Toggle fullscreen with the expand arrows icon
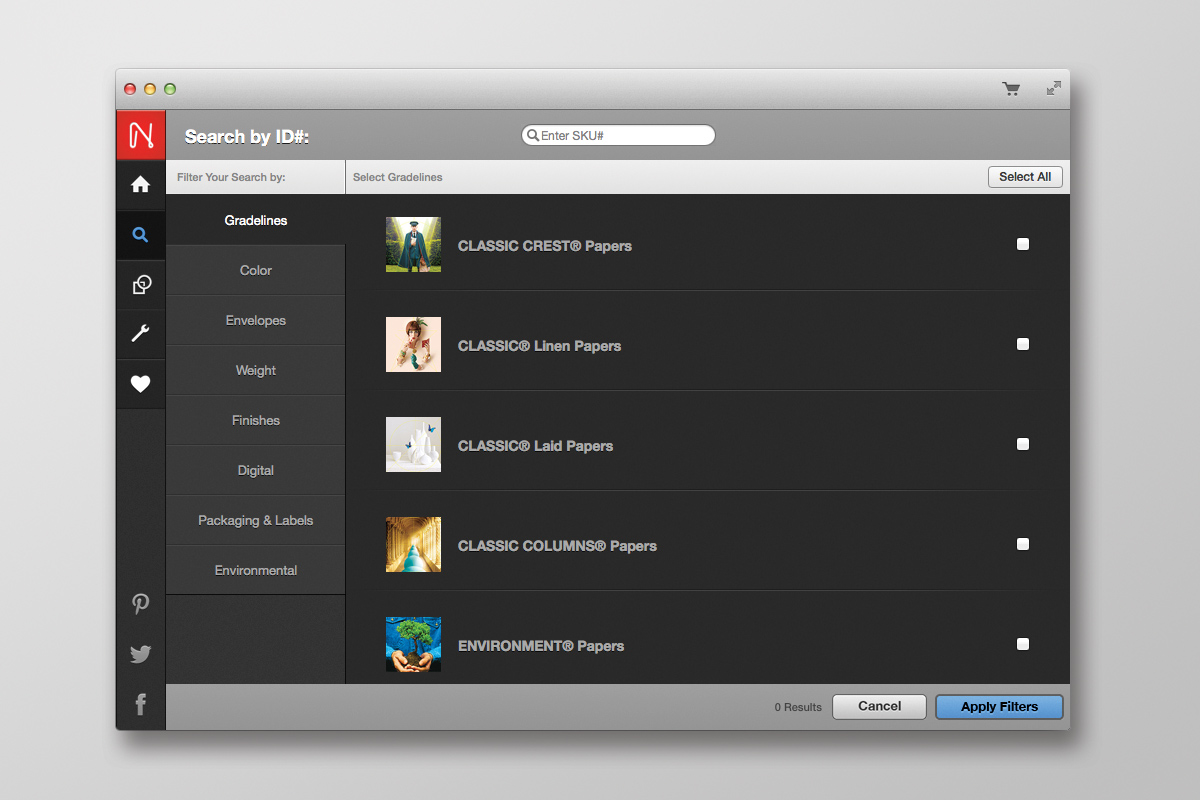The image size is (1200, 800). [1053, 89]
